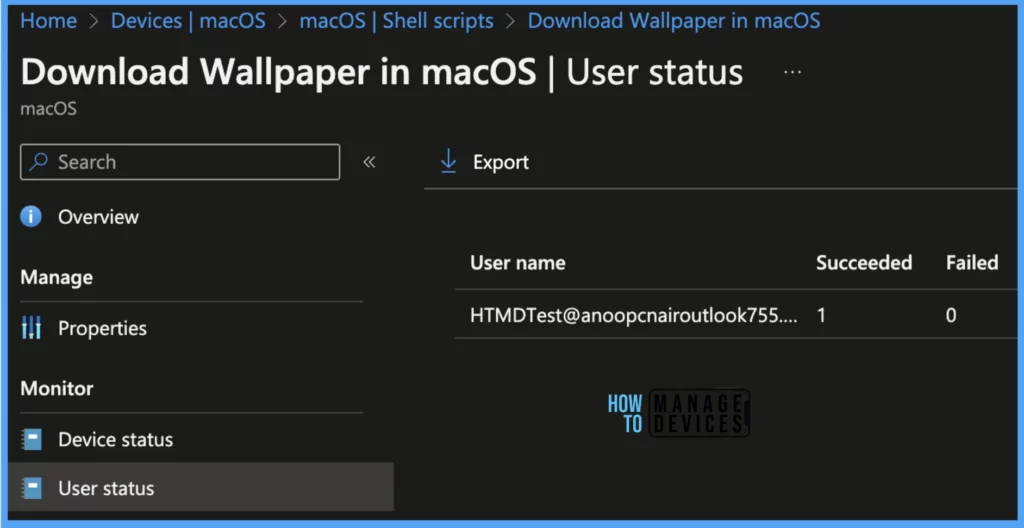Click the Overview info icon
Image resolution: width=1024 pixels, height=528 pixels.
(x=31, y=217)
